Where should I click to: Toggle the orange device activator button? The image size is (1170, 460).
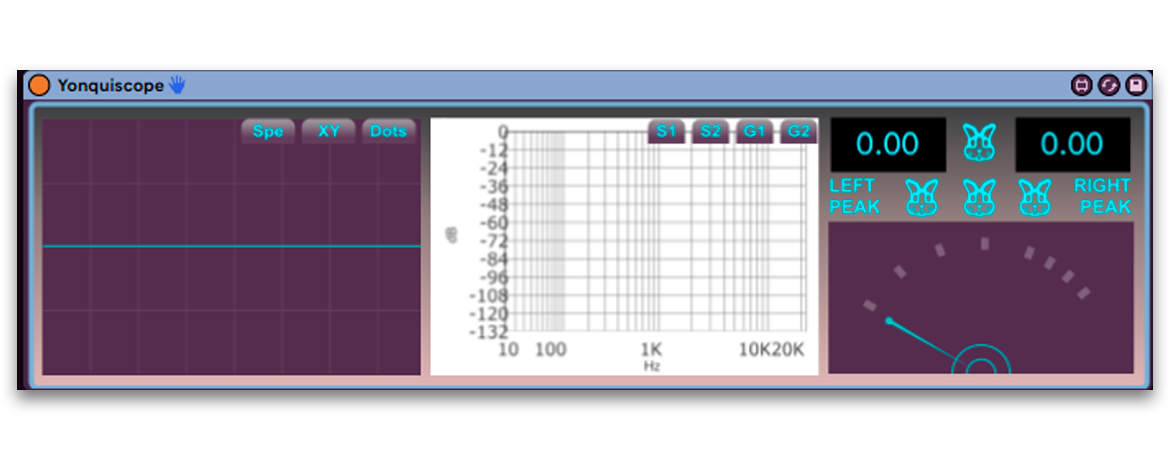pos(39,86)
